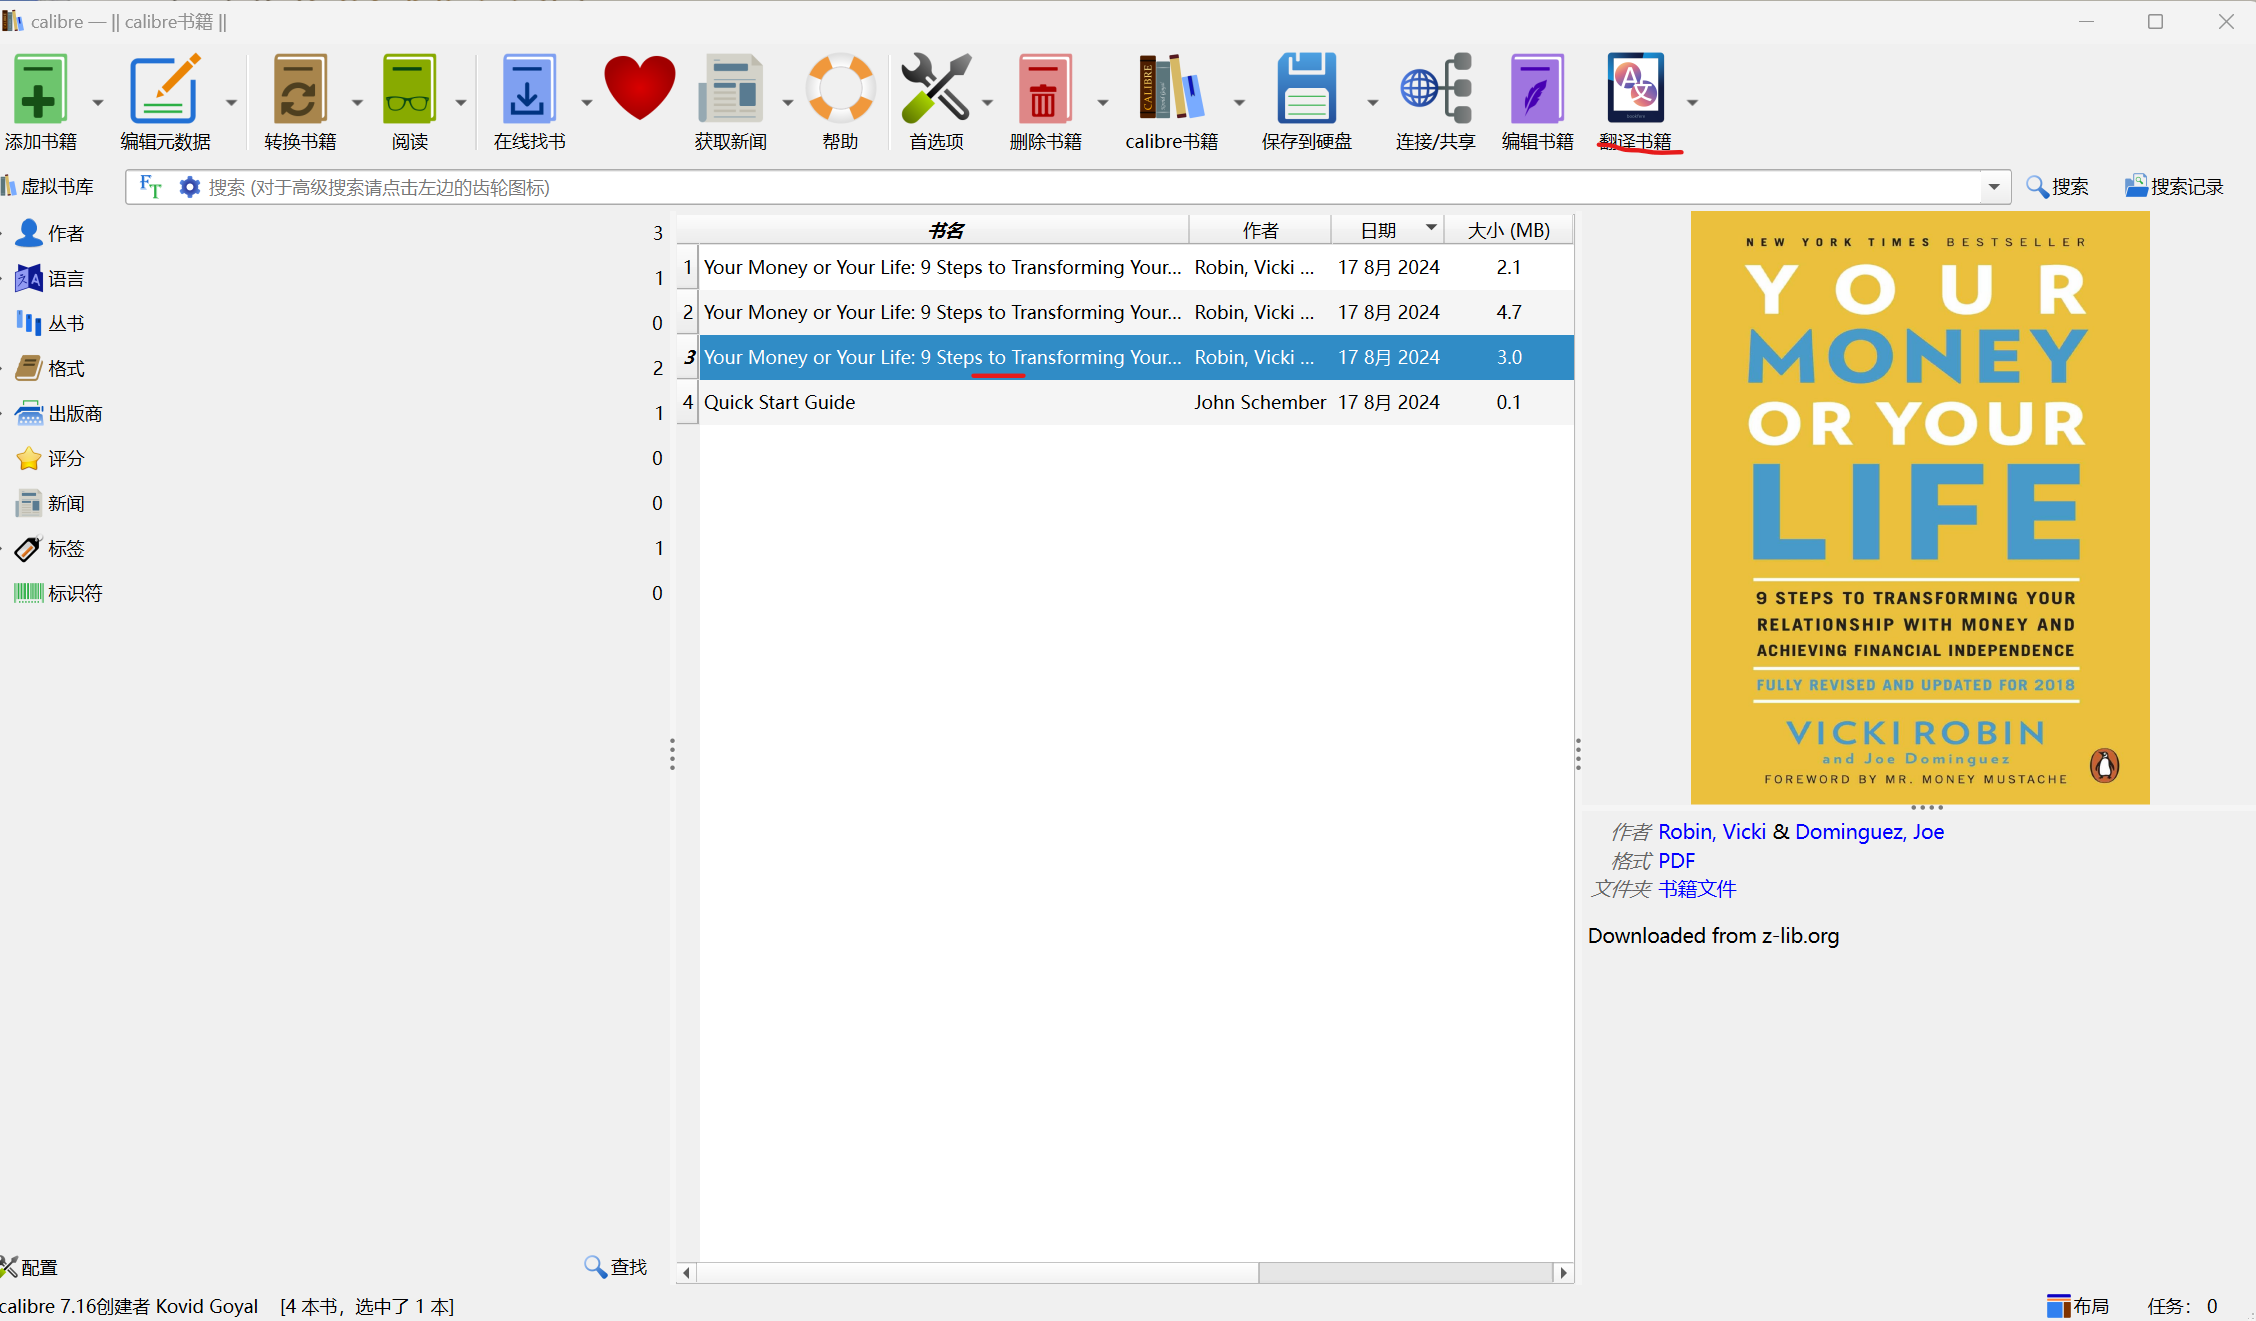
Task: Open the 阅读 (Read) viewer icon
Action: [x=409, y=88]
